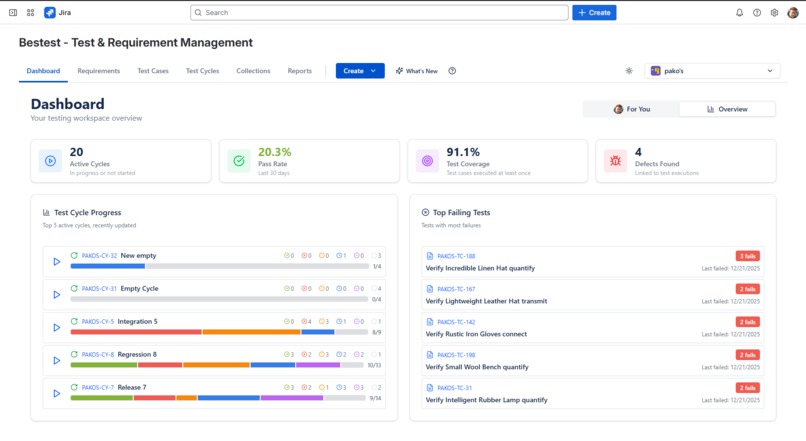Click the Test Coverage target icon
This screenshot has height=441, width=806.
pyautogui.click(x=427, y=161)
